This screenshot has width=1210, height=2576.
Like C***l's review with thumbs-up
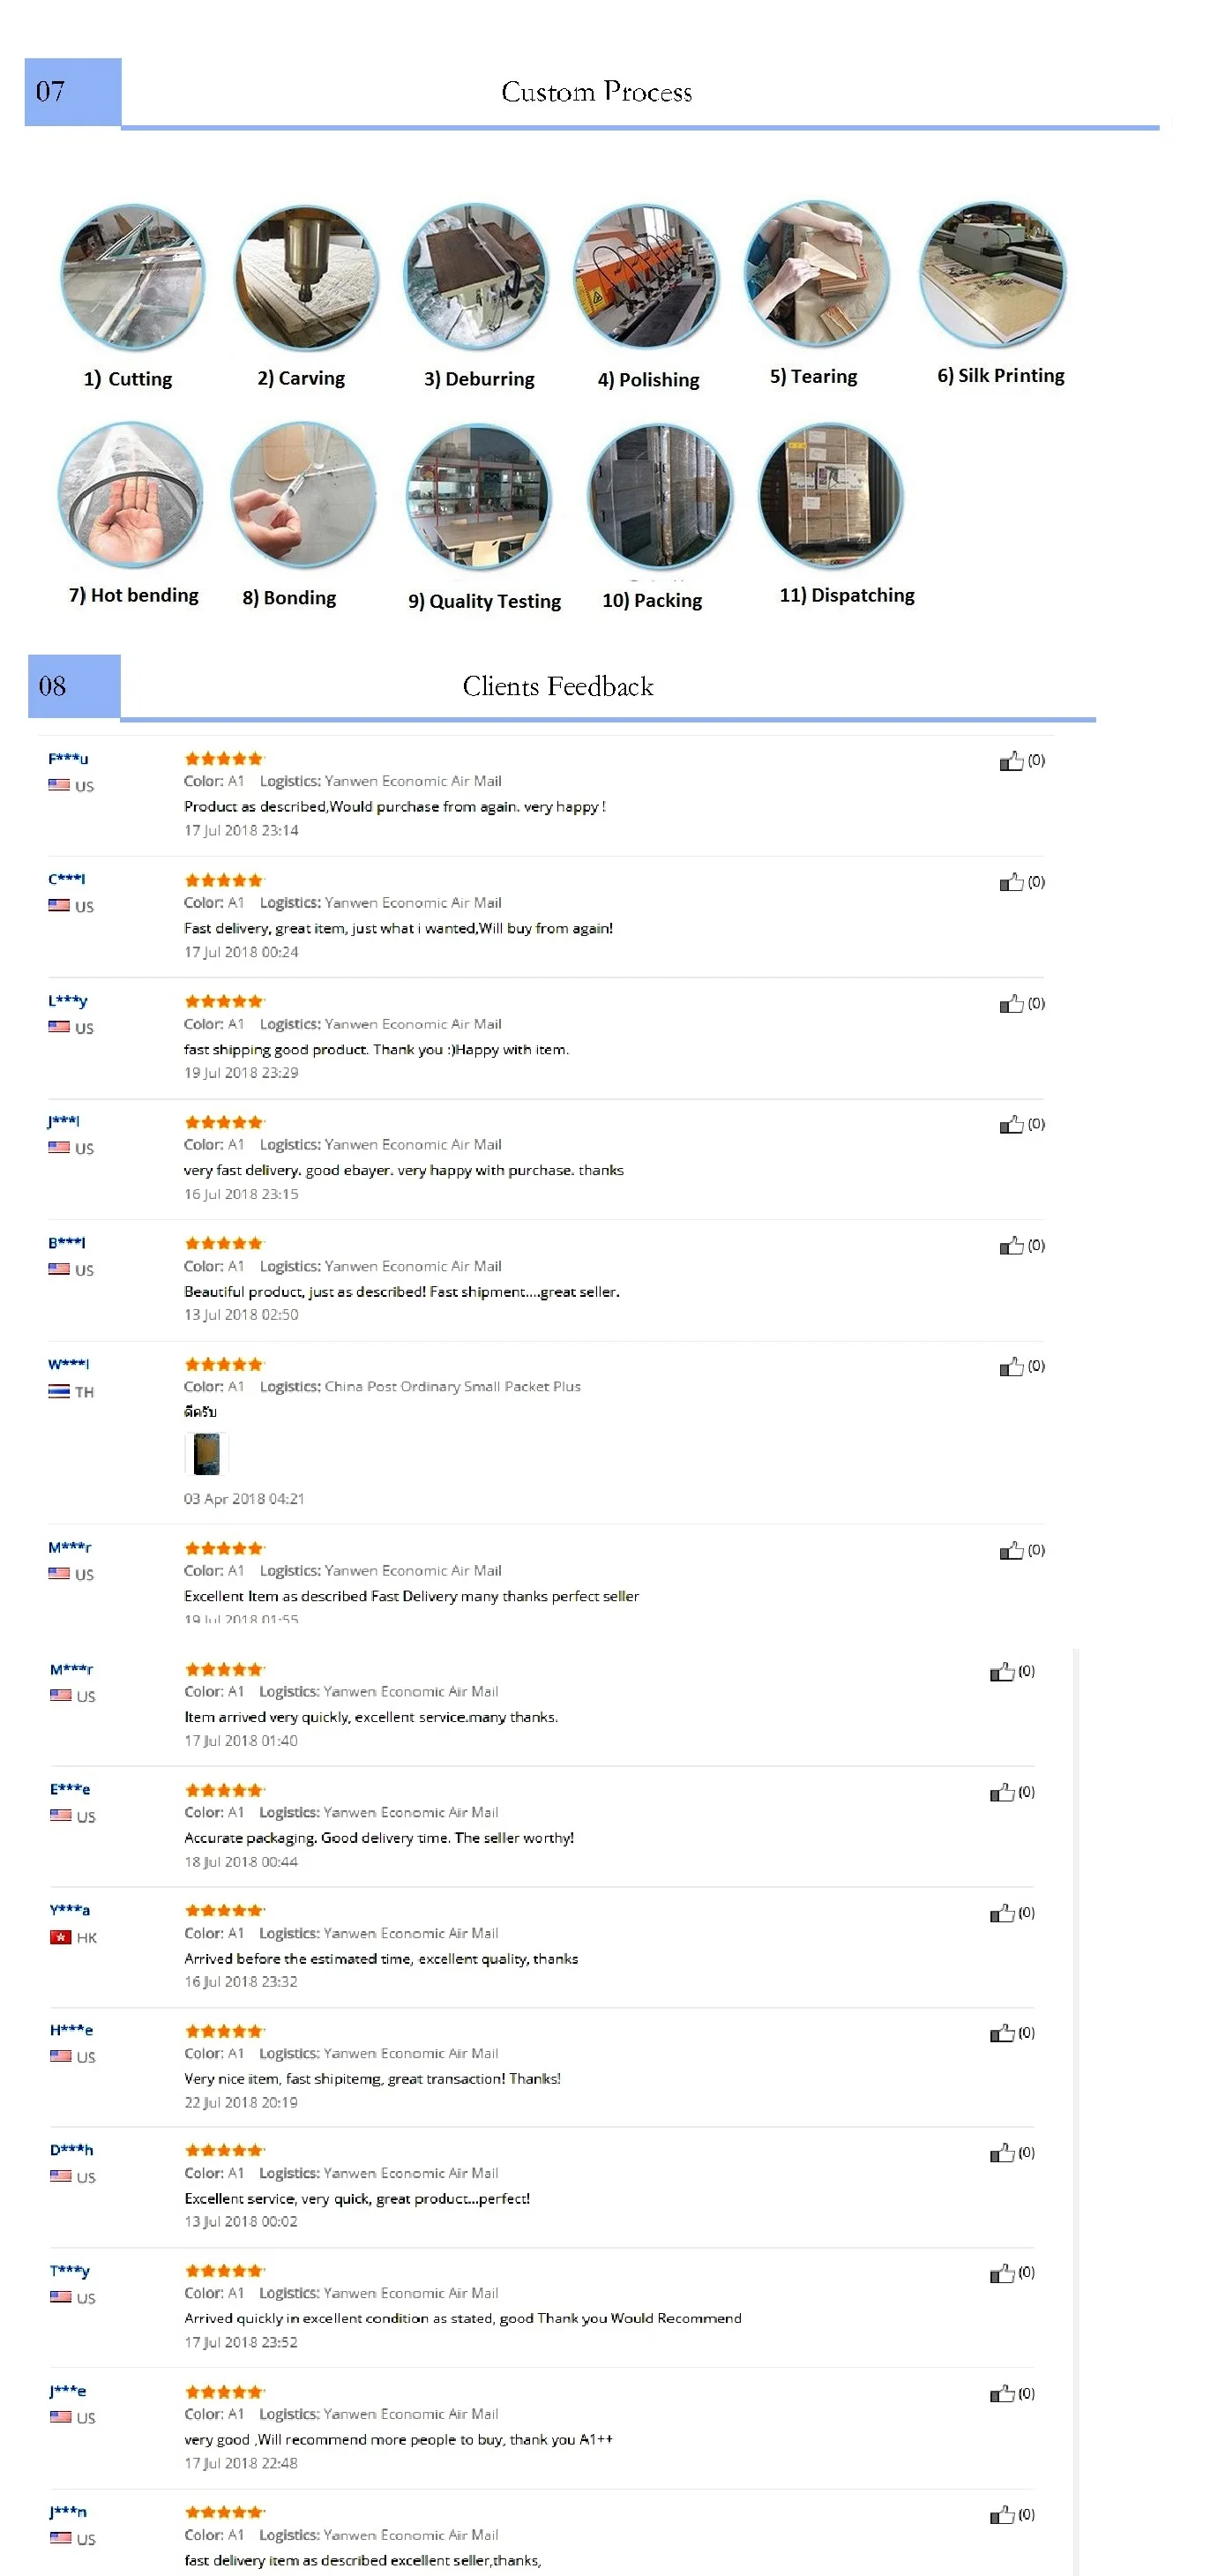pyautogui.click(x=1011, y=882)
